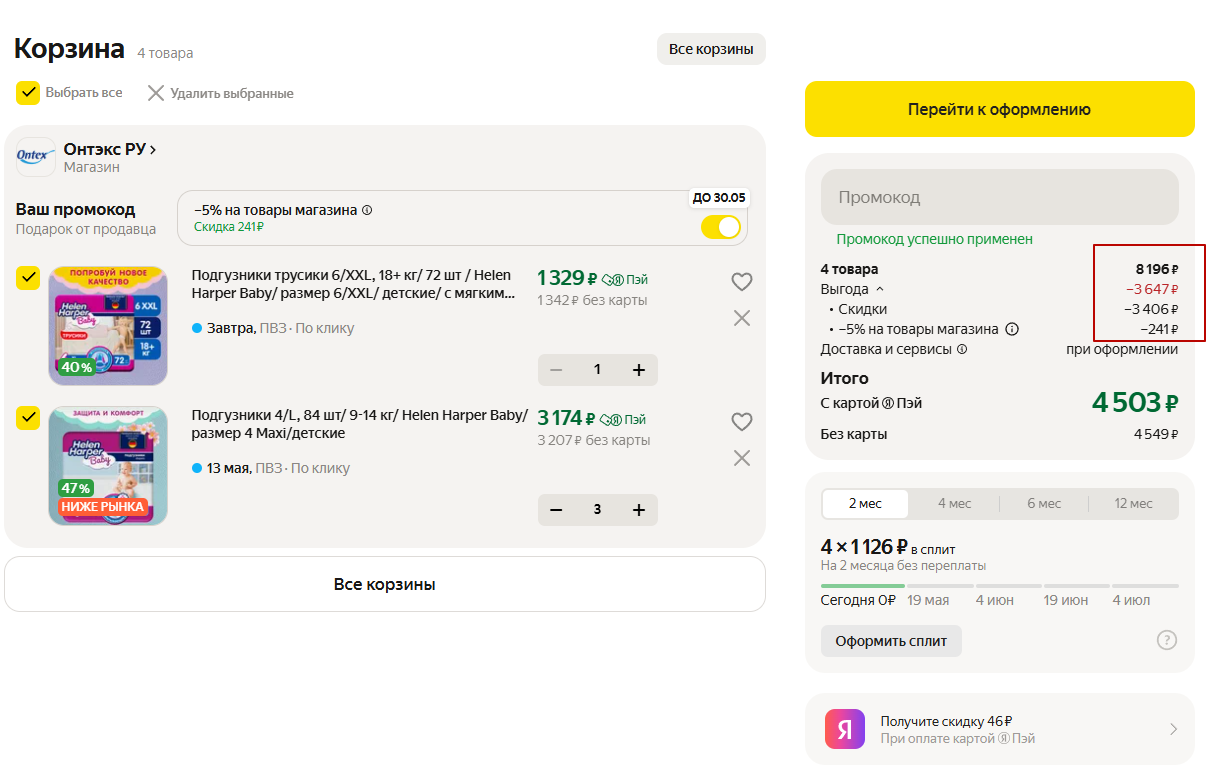1229x779 pixels.
Task: Click the 'Скидка 241₽' promo text
Action: tap(229, 227)
